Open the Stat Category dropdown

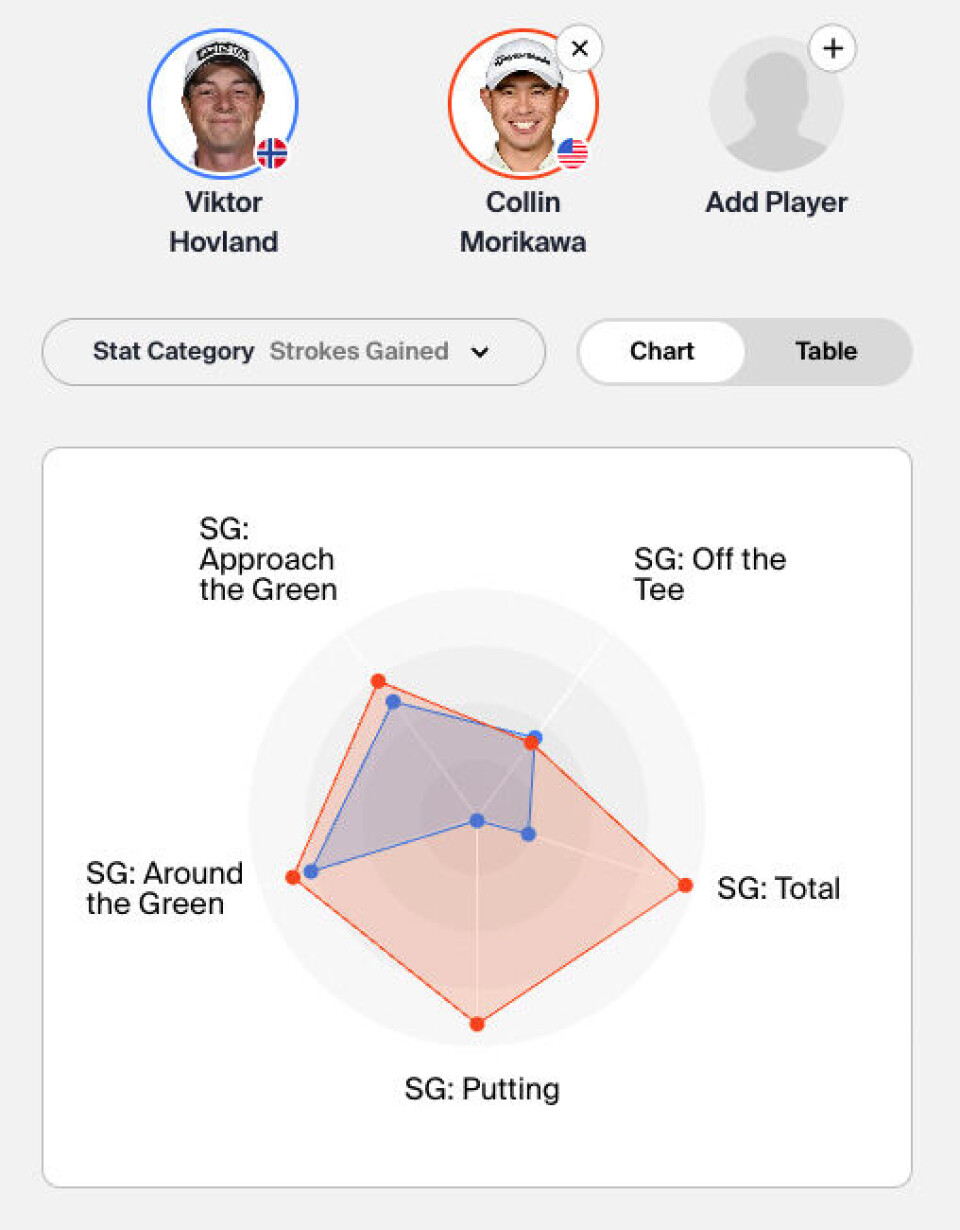click(x=294, y=352)
